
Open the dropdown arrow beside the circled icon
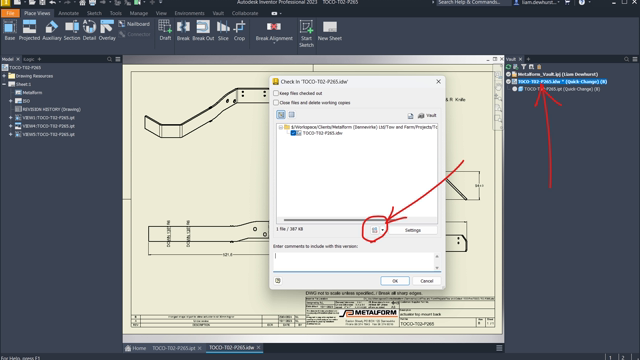(382, 230)
